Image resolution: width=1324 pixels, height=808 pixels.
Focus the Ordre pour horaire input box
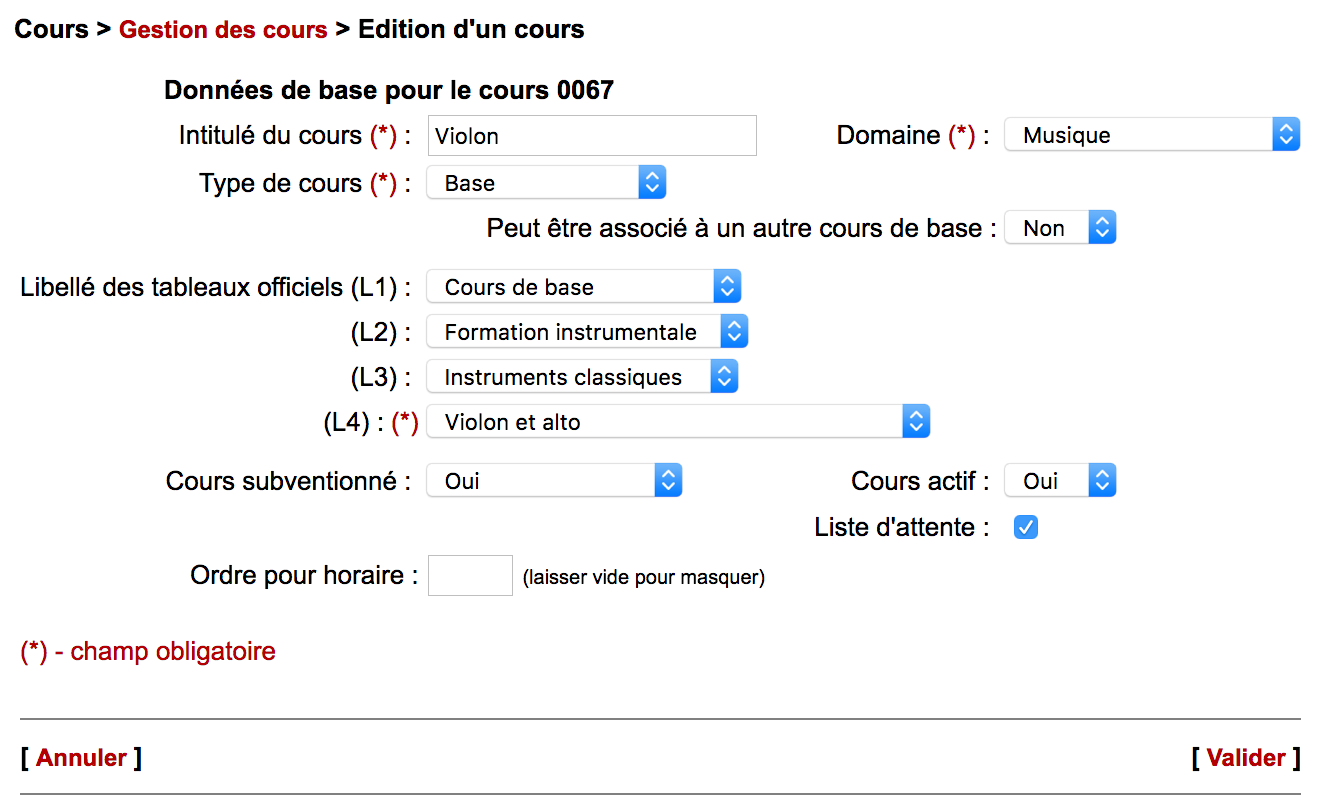(470, 576)
